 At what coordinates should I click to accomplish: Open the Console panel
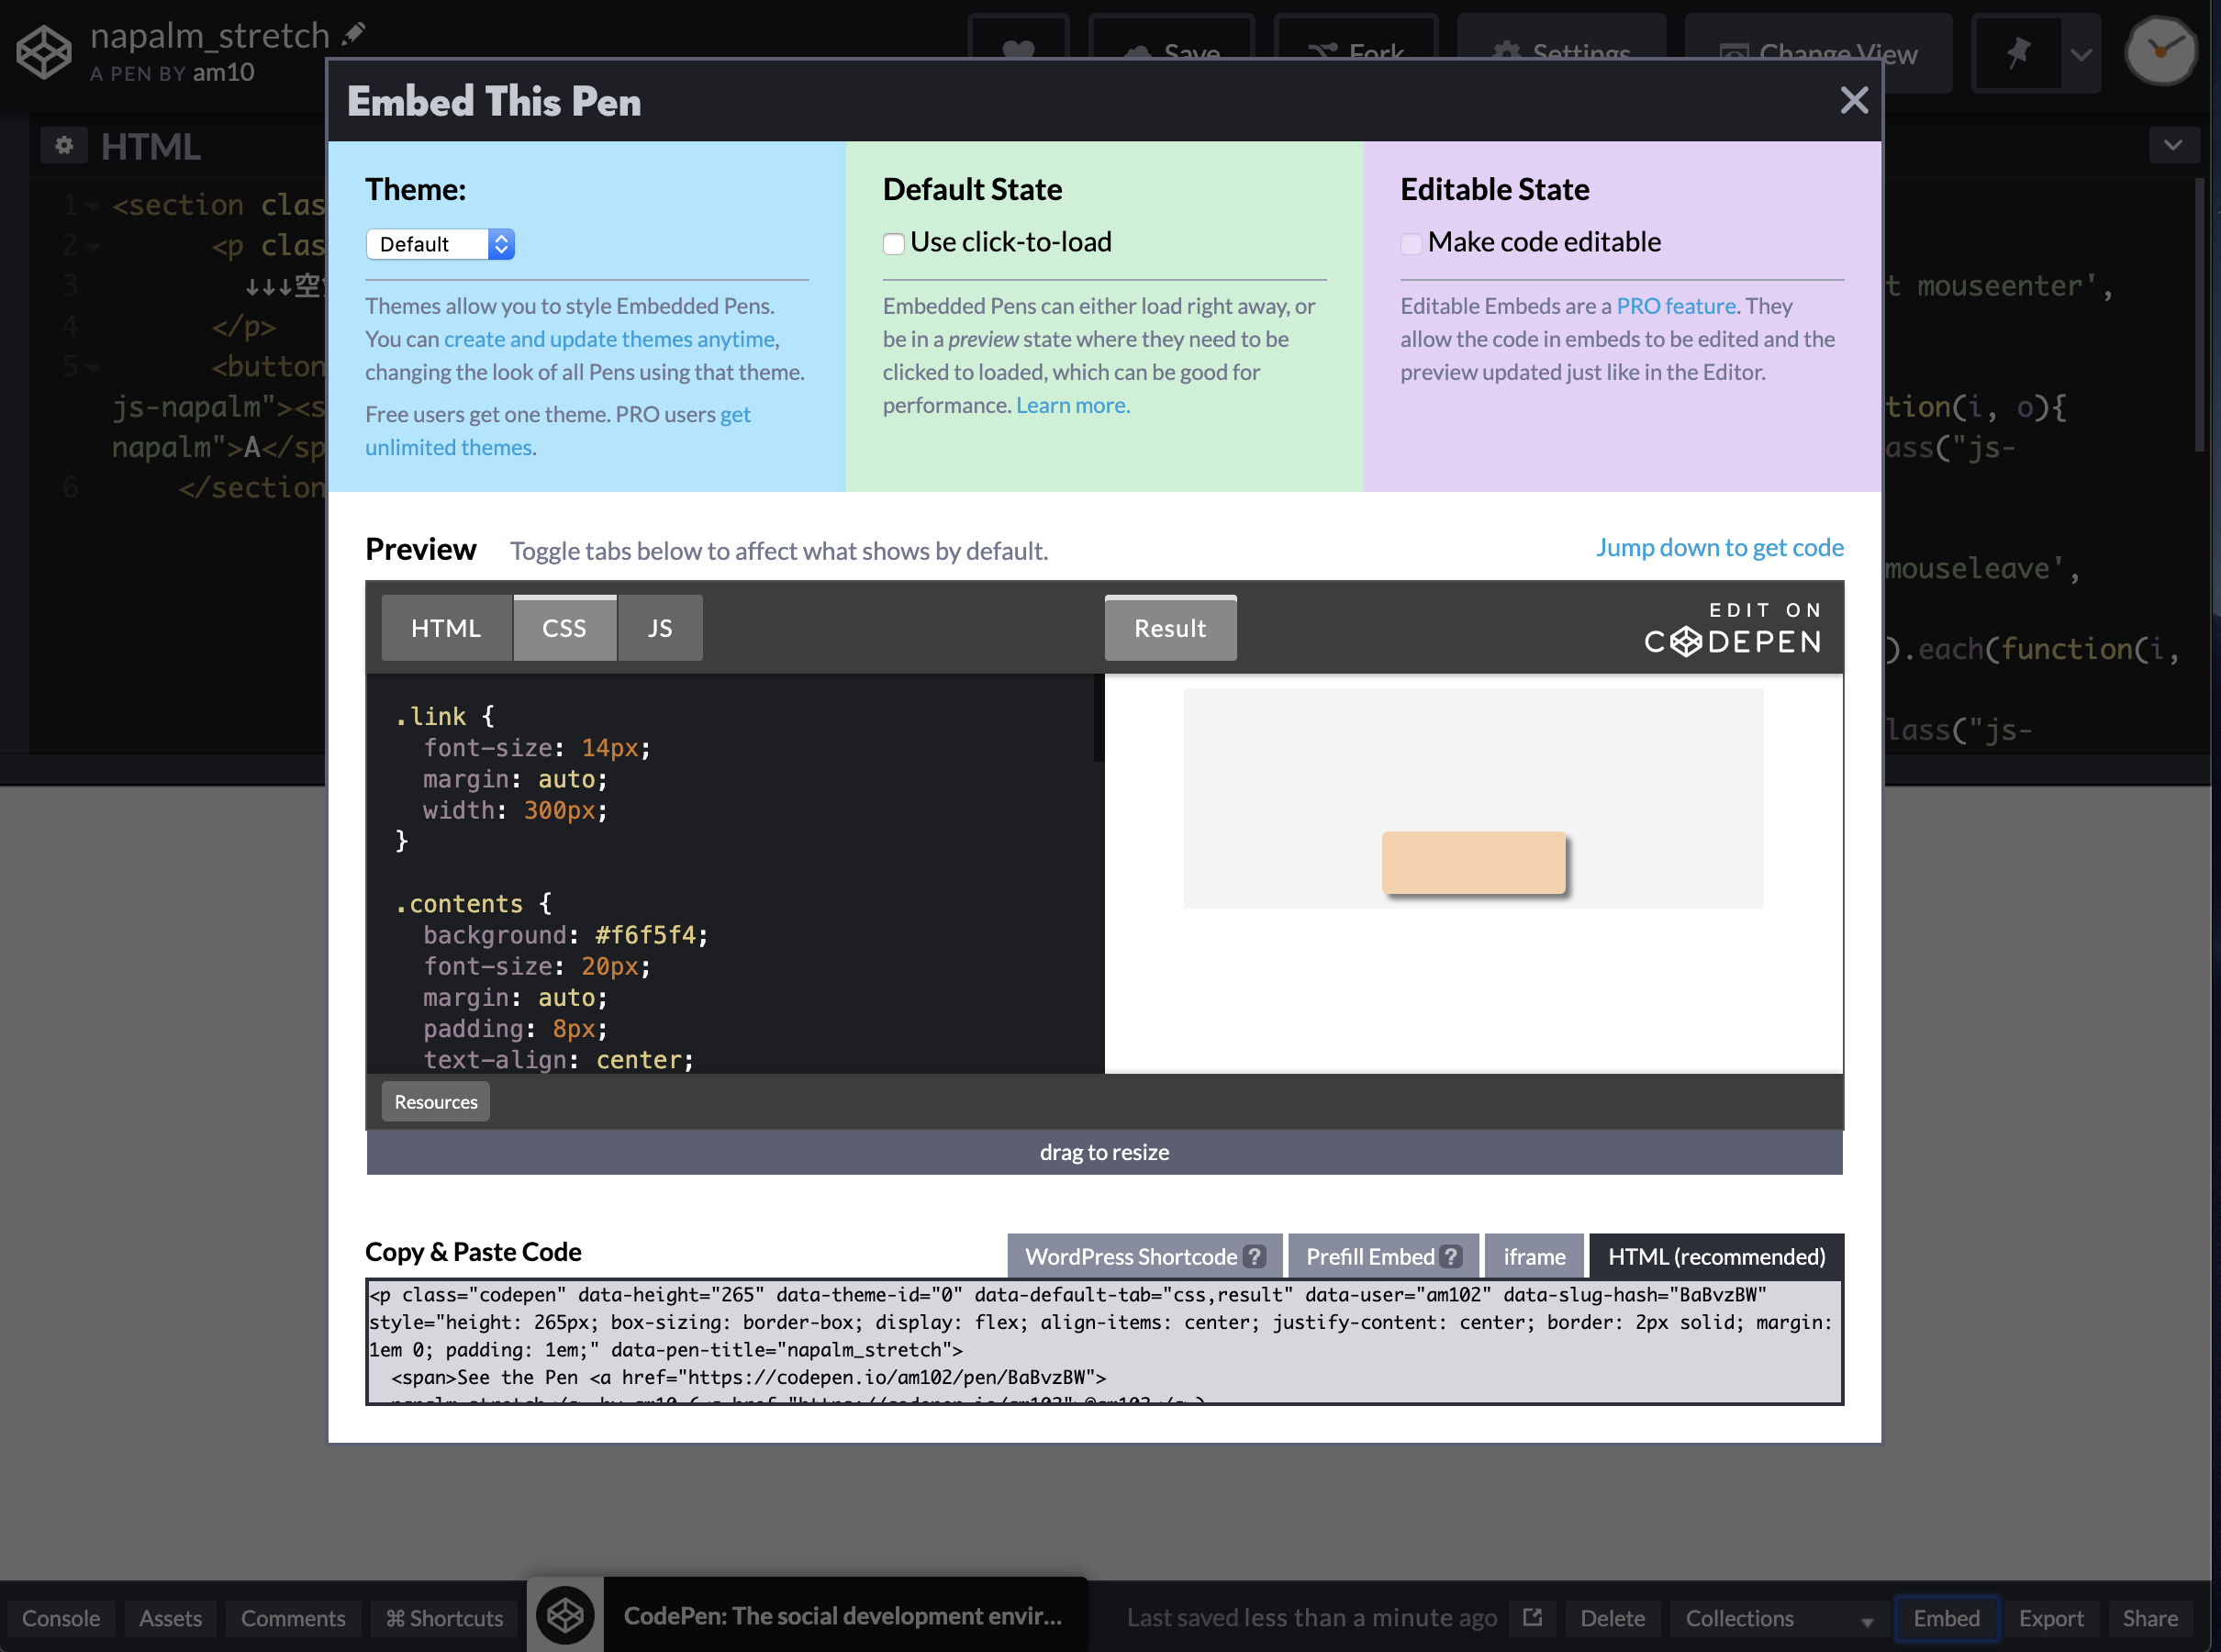pyautogui.click(x=60, y=1617)
